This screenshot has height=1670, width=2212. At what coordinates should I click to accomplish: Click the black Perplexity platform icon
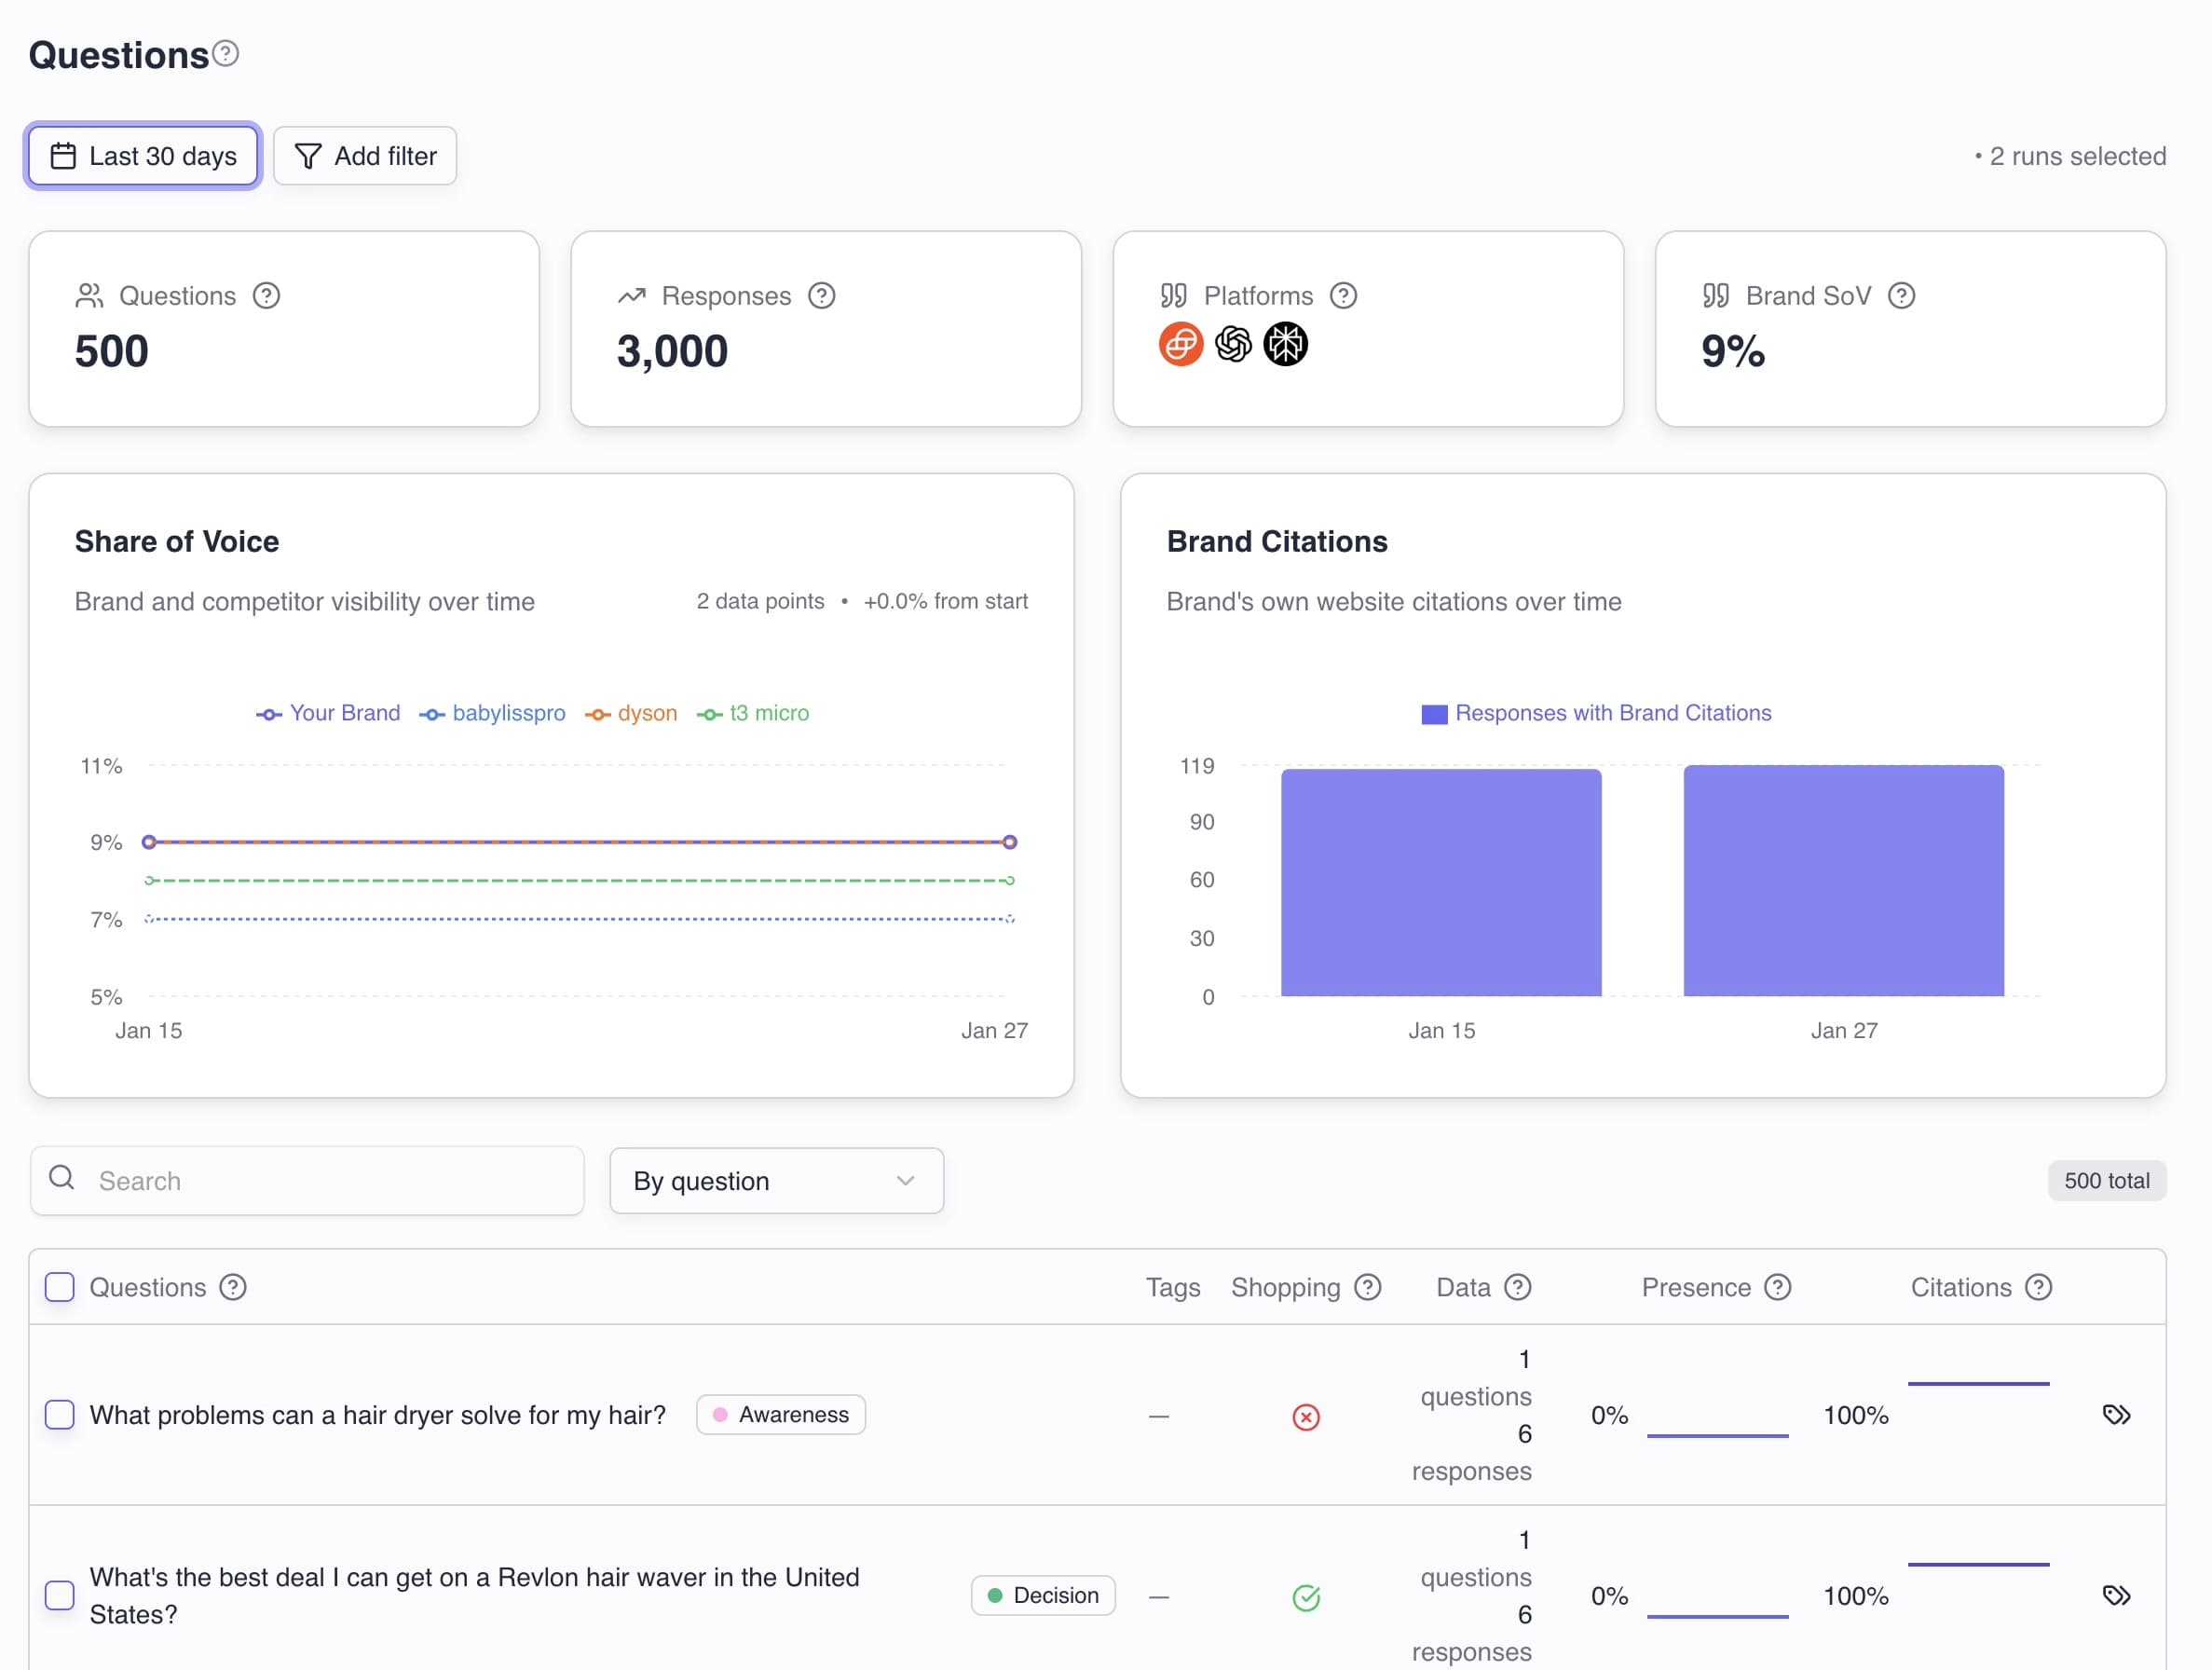(x=1286, y=344)
